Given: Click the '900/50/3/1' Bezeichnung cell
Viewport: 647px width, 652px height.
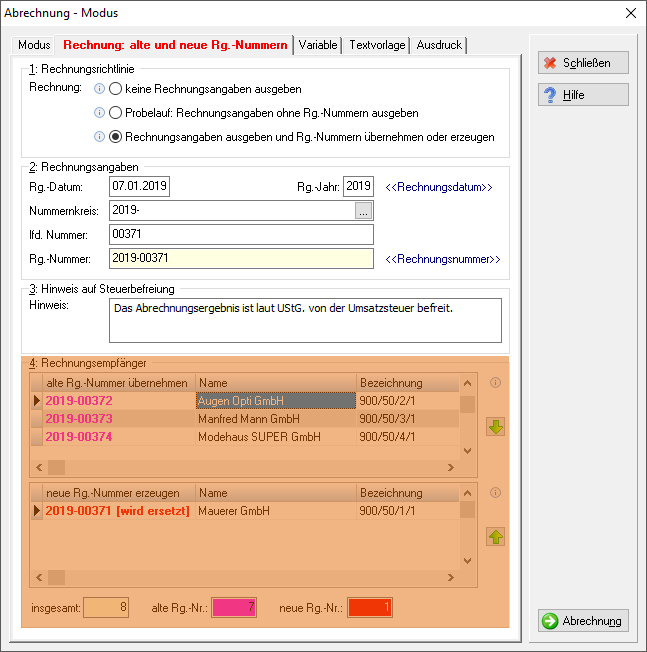Looking at the screenshot, I should (x=407, y=418).
